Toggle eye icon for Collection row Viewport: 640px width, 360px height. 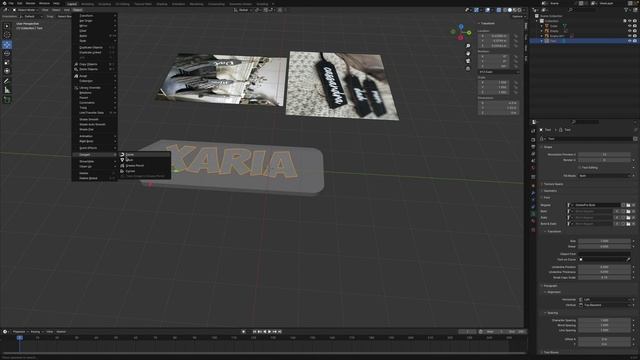point(630,21)
